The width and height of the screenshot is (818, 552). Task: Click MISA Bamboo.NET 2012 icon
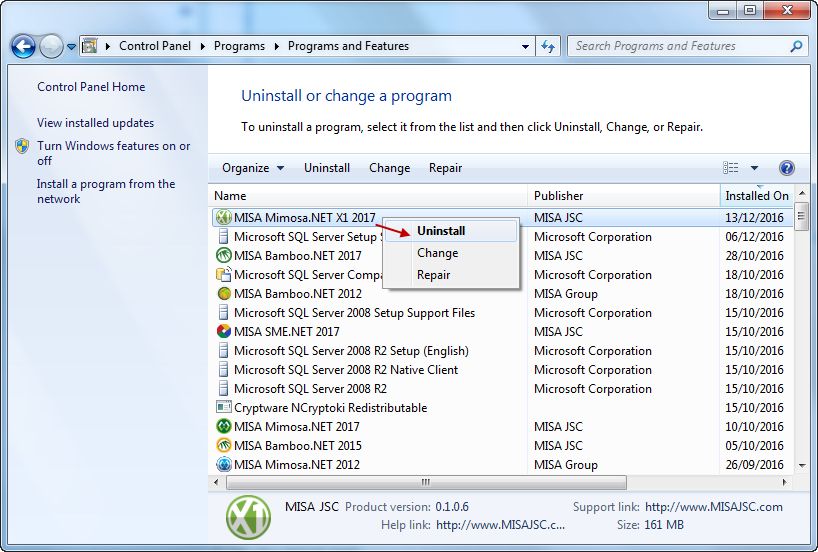224,294
